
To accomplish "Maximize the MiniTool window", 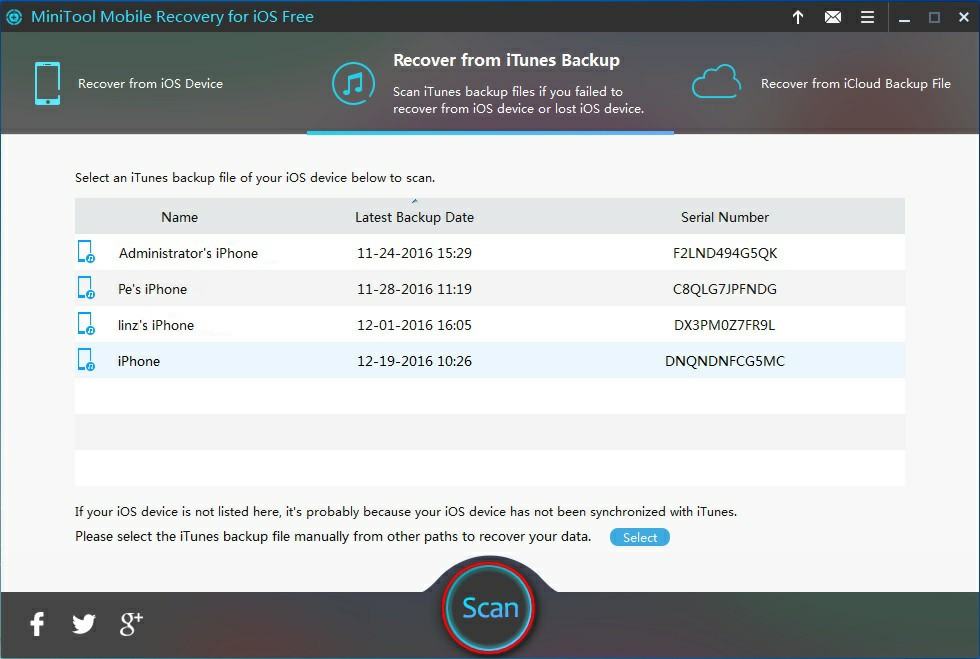I will coord(934,18).
